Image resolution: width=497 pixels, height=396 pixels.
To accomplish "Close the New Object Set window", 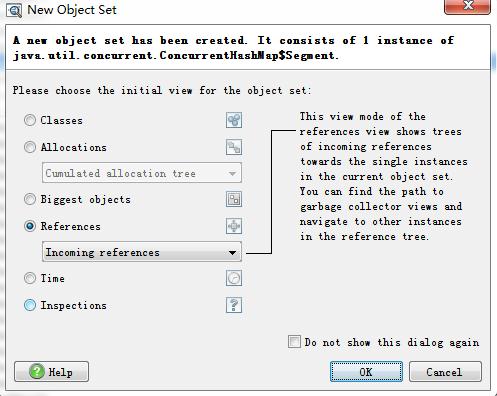I will (467, 6).
